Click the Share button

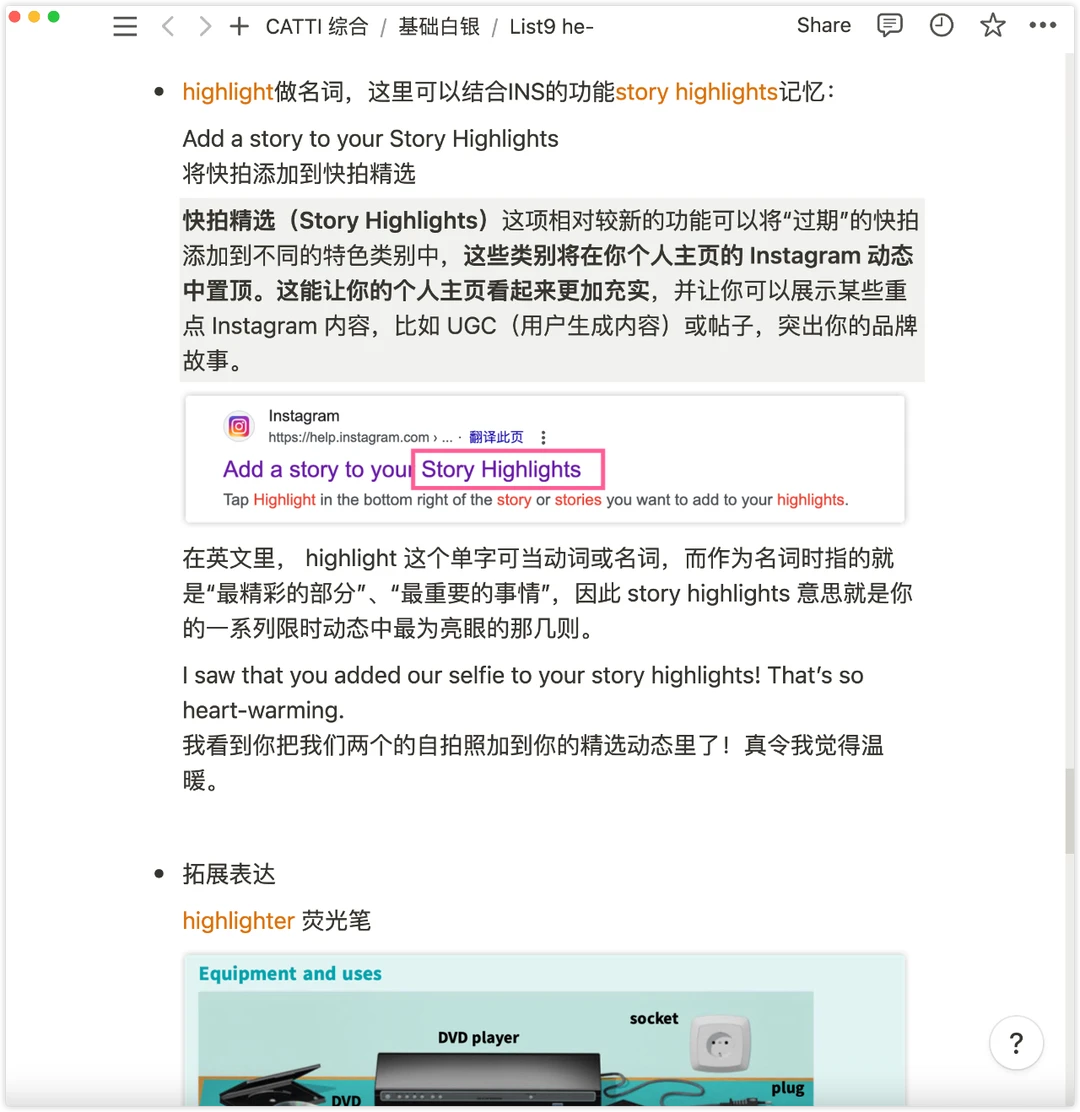(823, 26)
